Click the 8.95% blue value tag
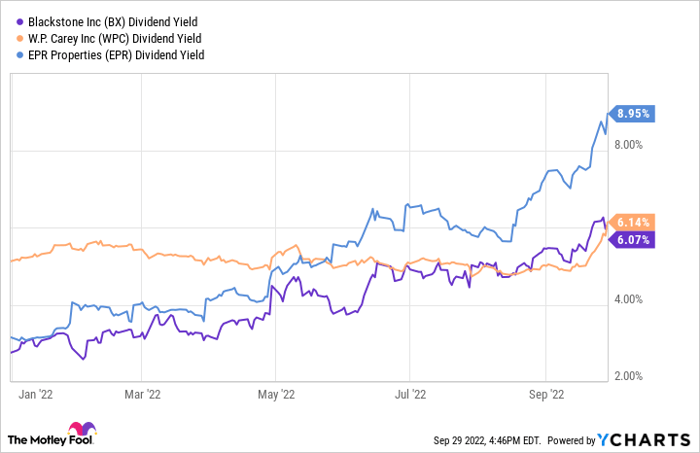The image size is (700, 453). coord(632,114)
